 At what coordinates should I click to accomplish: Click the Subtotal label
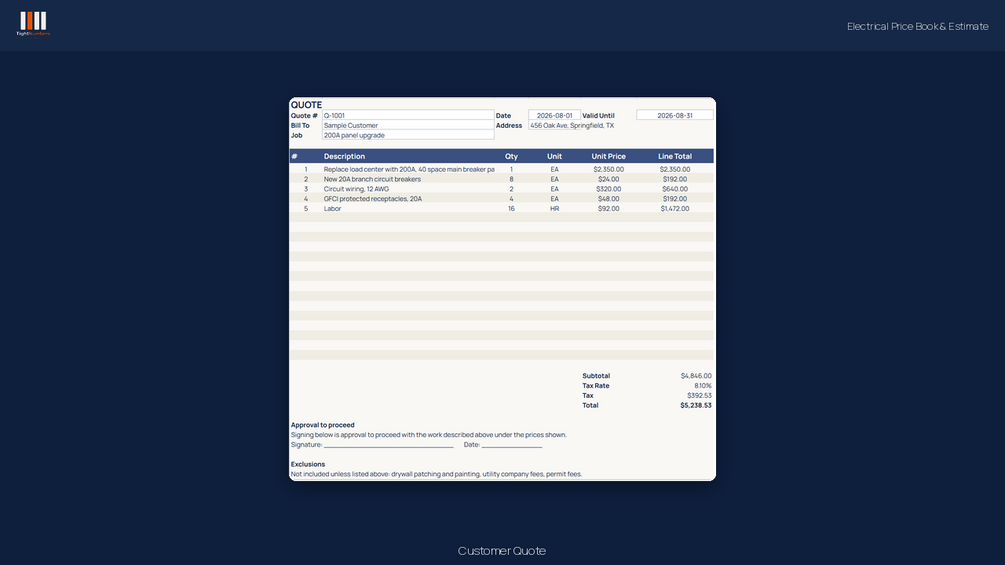tap(596, 376)
